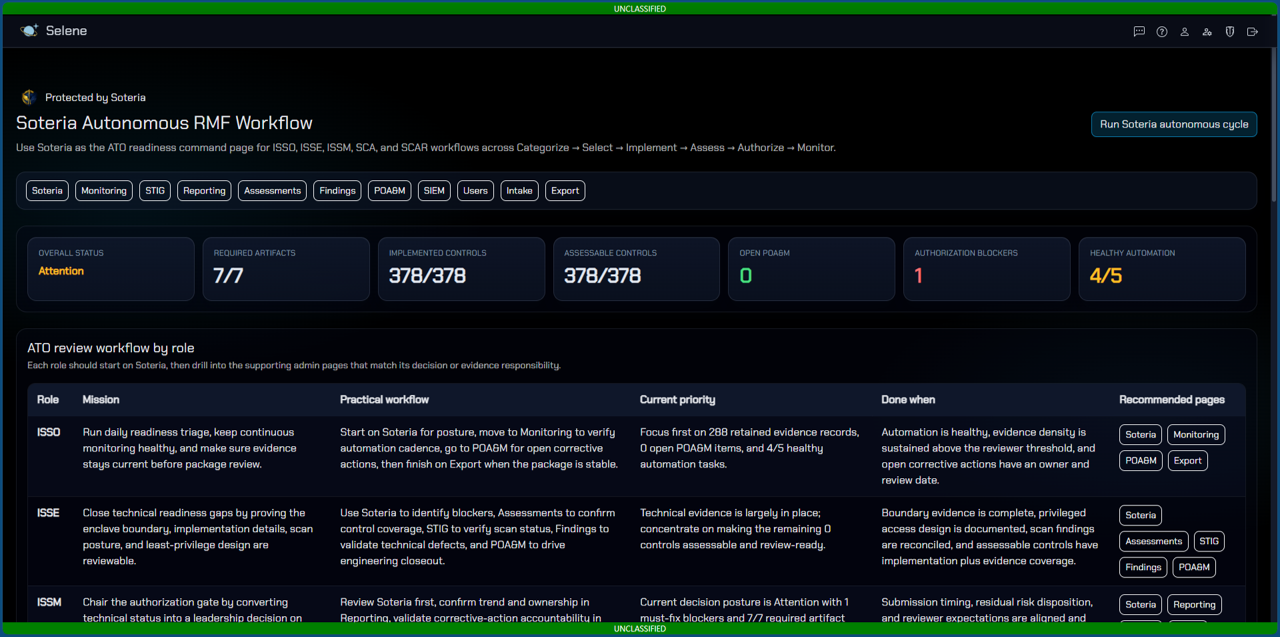Open the user settings gear icon

click(1207, 32)
